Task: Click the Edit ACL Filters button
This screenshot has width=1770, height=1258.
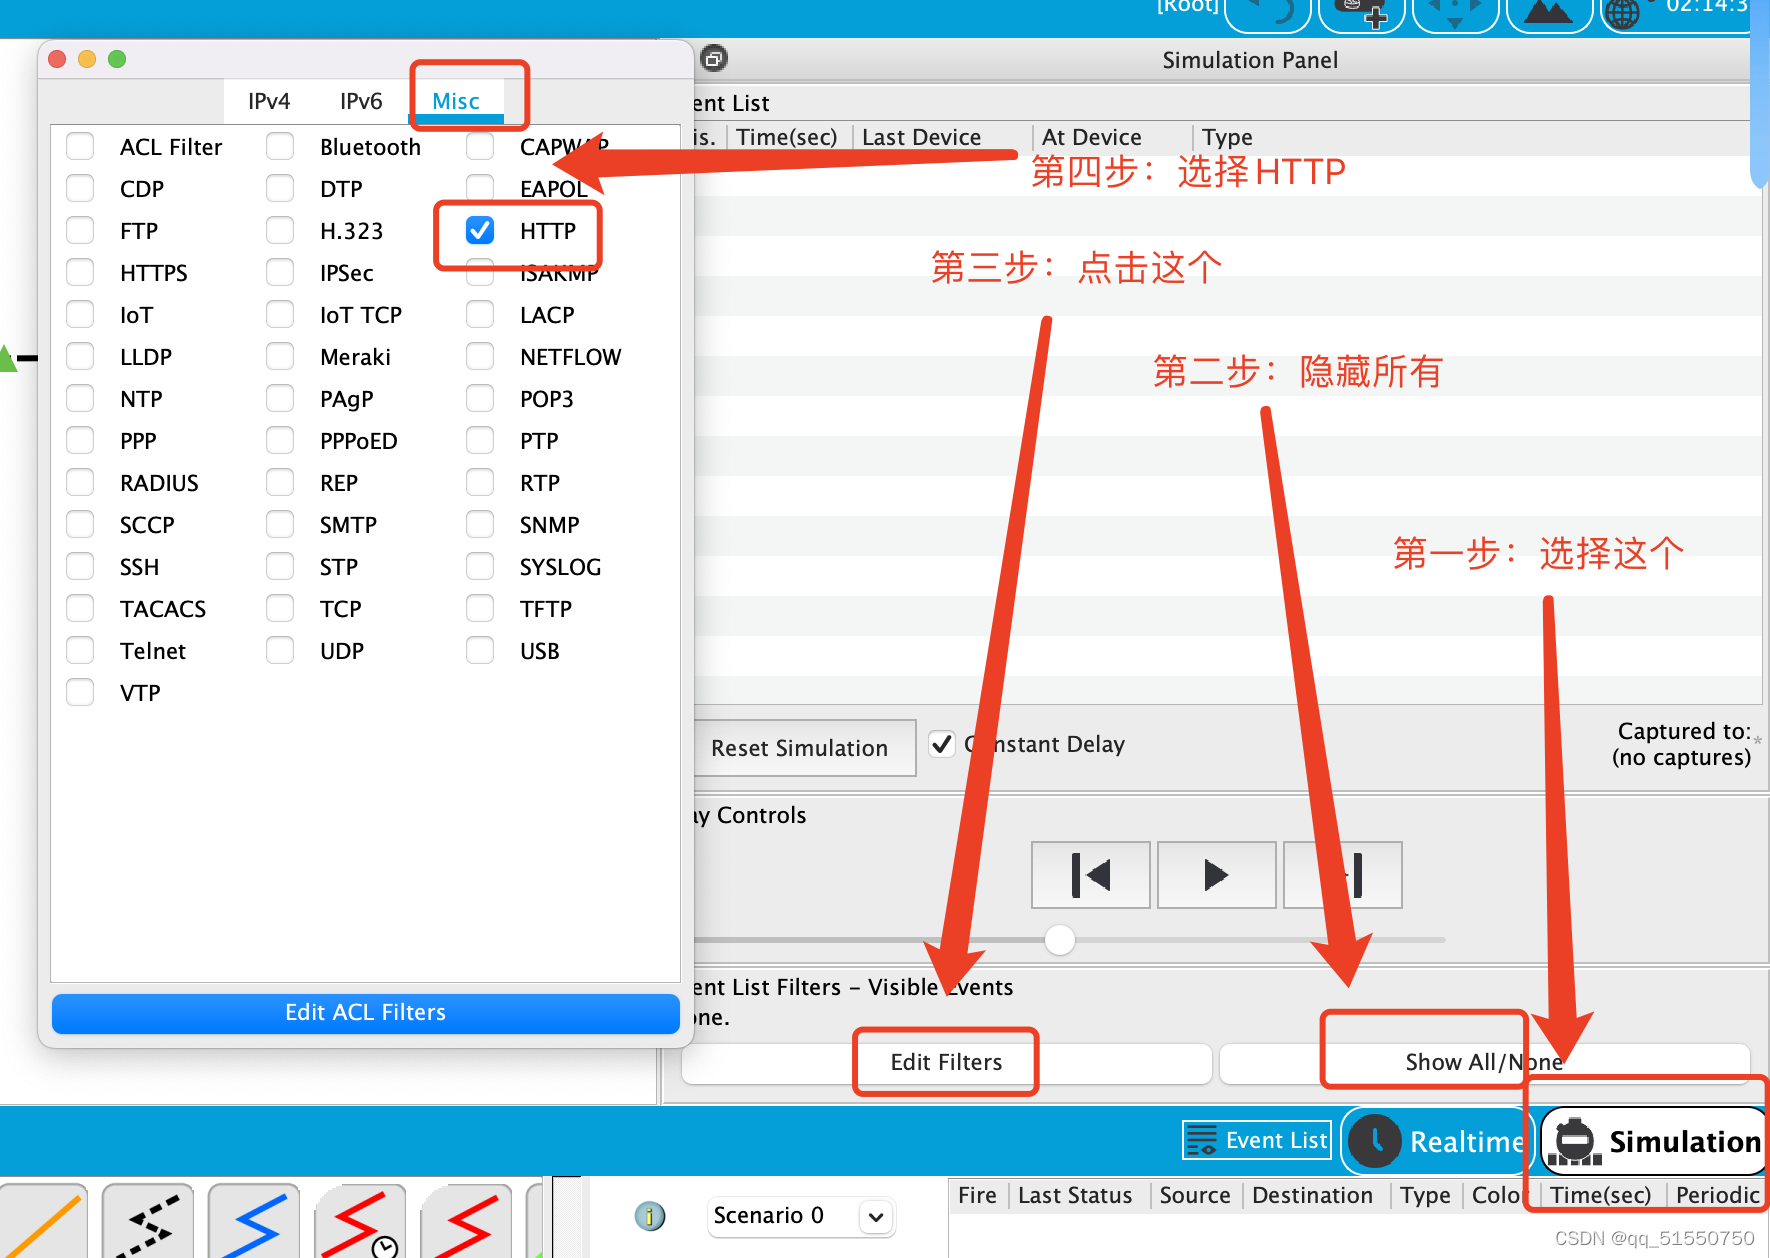Action: [x=366, y=1013]
